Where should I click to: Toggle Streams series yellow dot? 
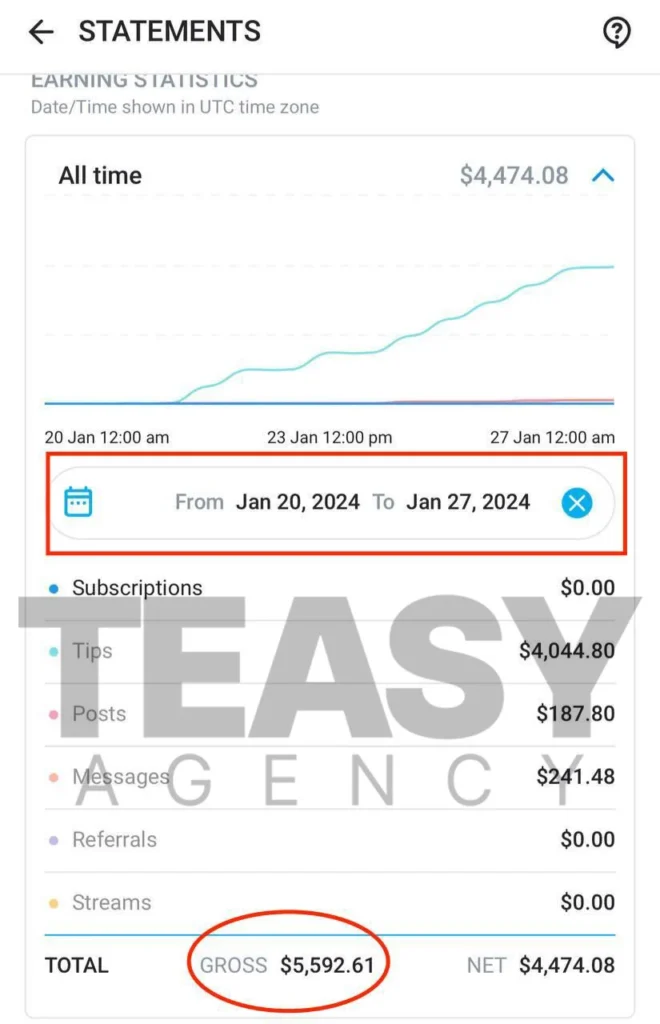coord(54,903)
